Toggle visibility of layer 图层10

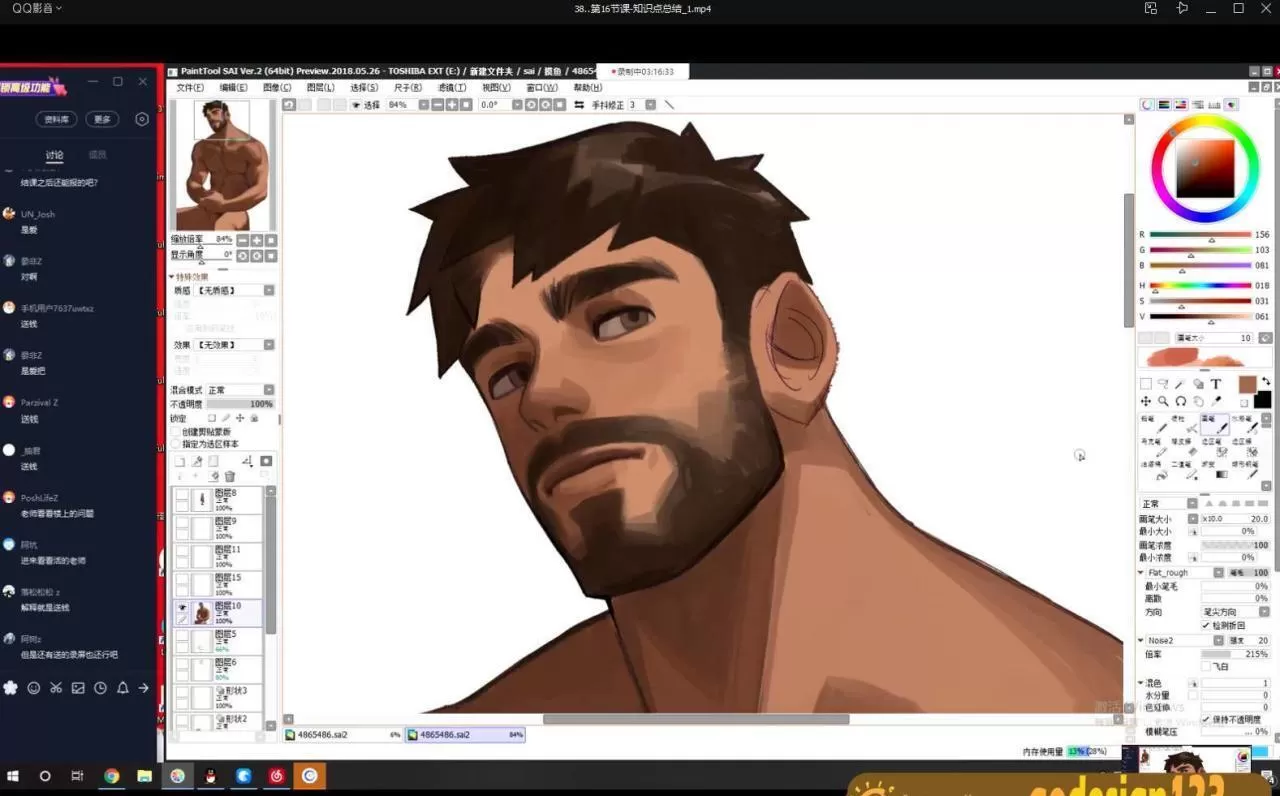182,607
